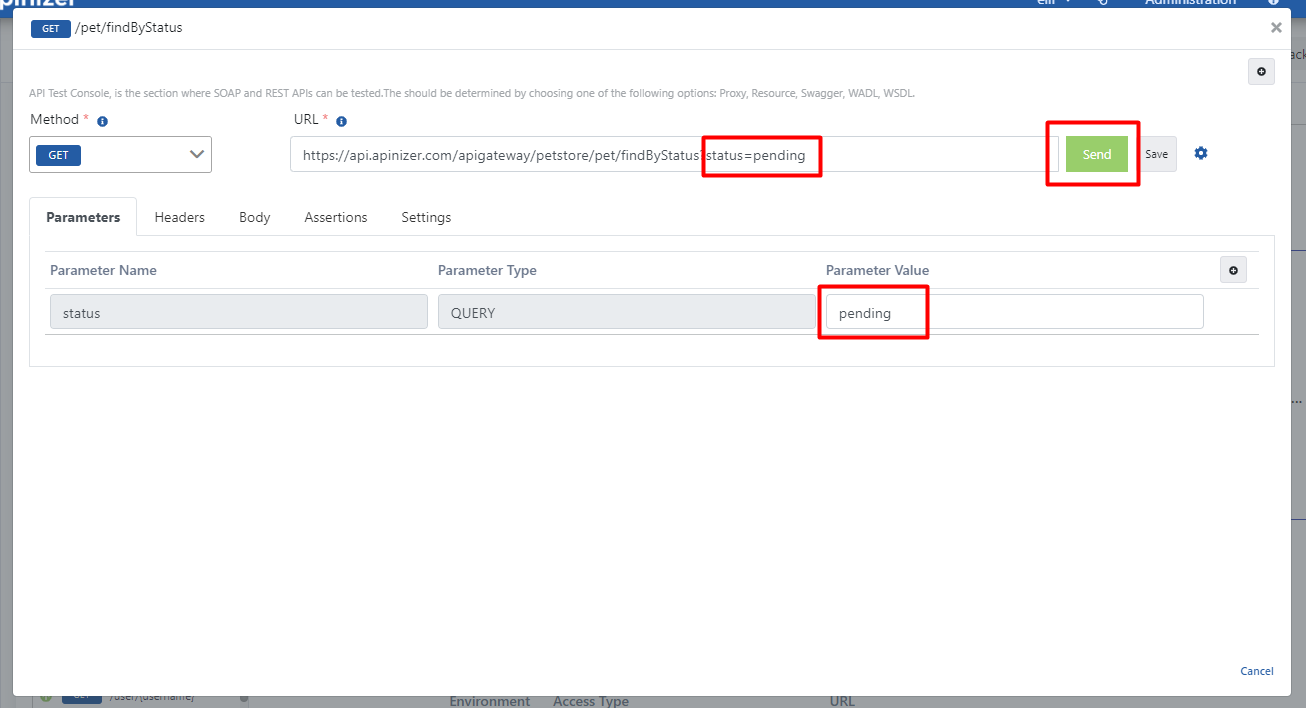Click the plus icon above the Send button
The height and width of the screenshot is (708, 1306).
click(x=1260, y=72)
